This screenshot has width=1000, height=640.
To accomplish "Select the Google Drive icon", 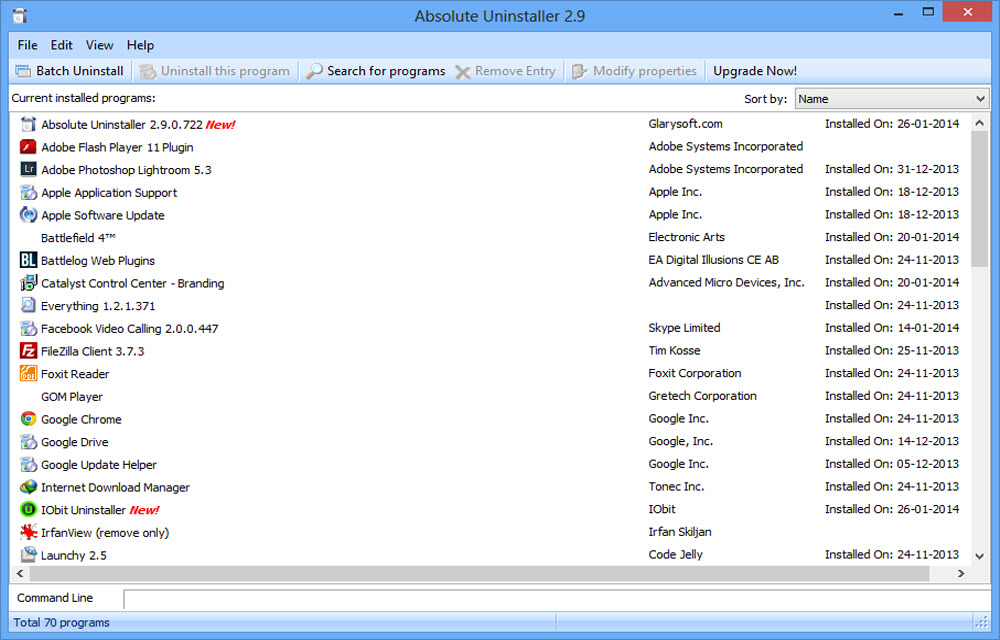I will point(28,442).
